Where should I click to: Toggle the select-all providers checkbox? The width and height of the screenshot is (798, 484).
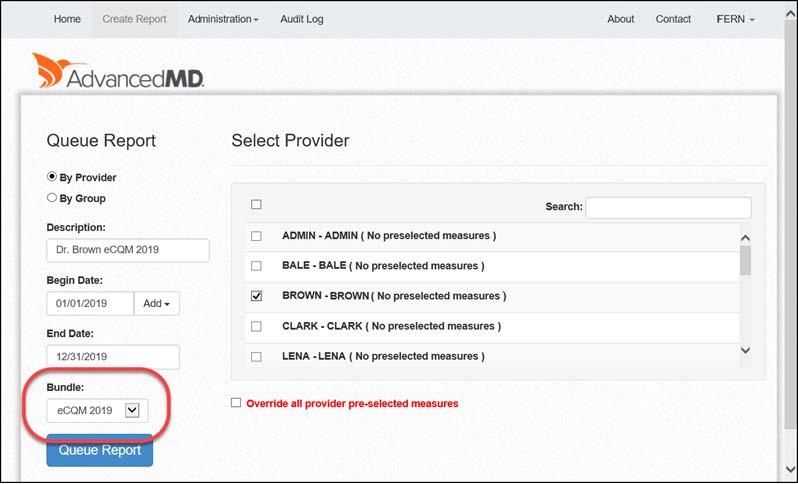[257, 205]
